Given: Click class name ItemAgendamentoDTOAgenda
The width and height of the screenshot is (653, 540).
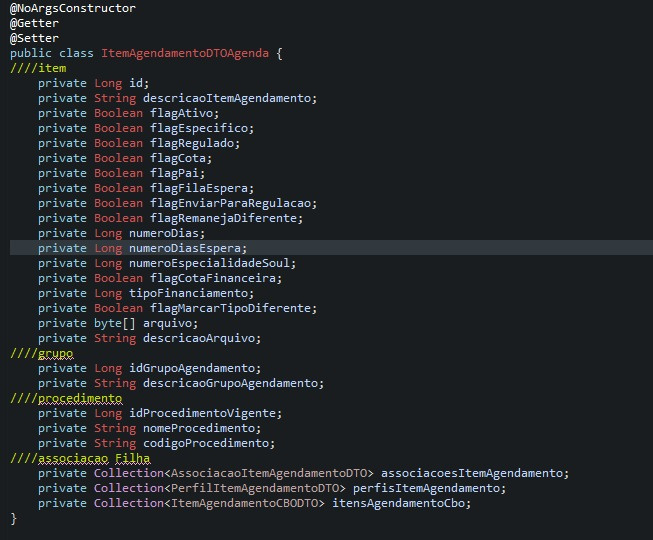Looking at the screenshot, I should 185,53.
